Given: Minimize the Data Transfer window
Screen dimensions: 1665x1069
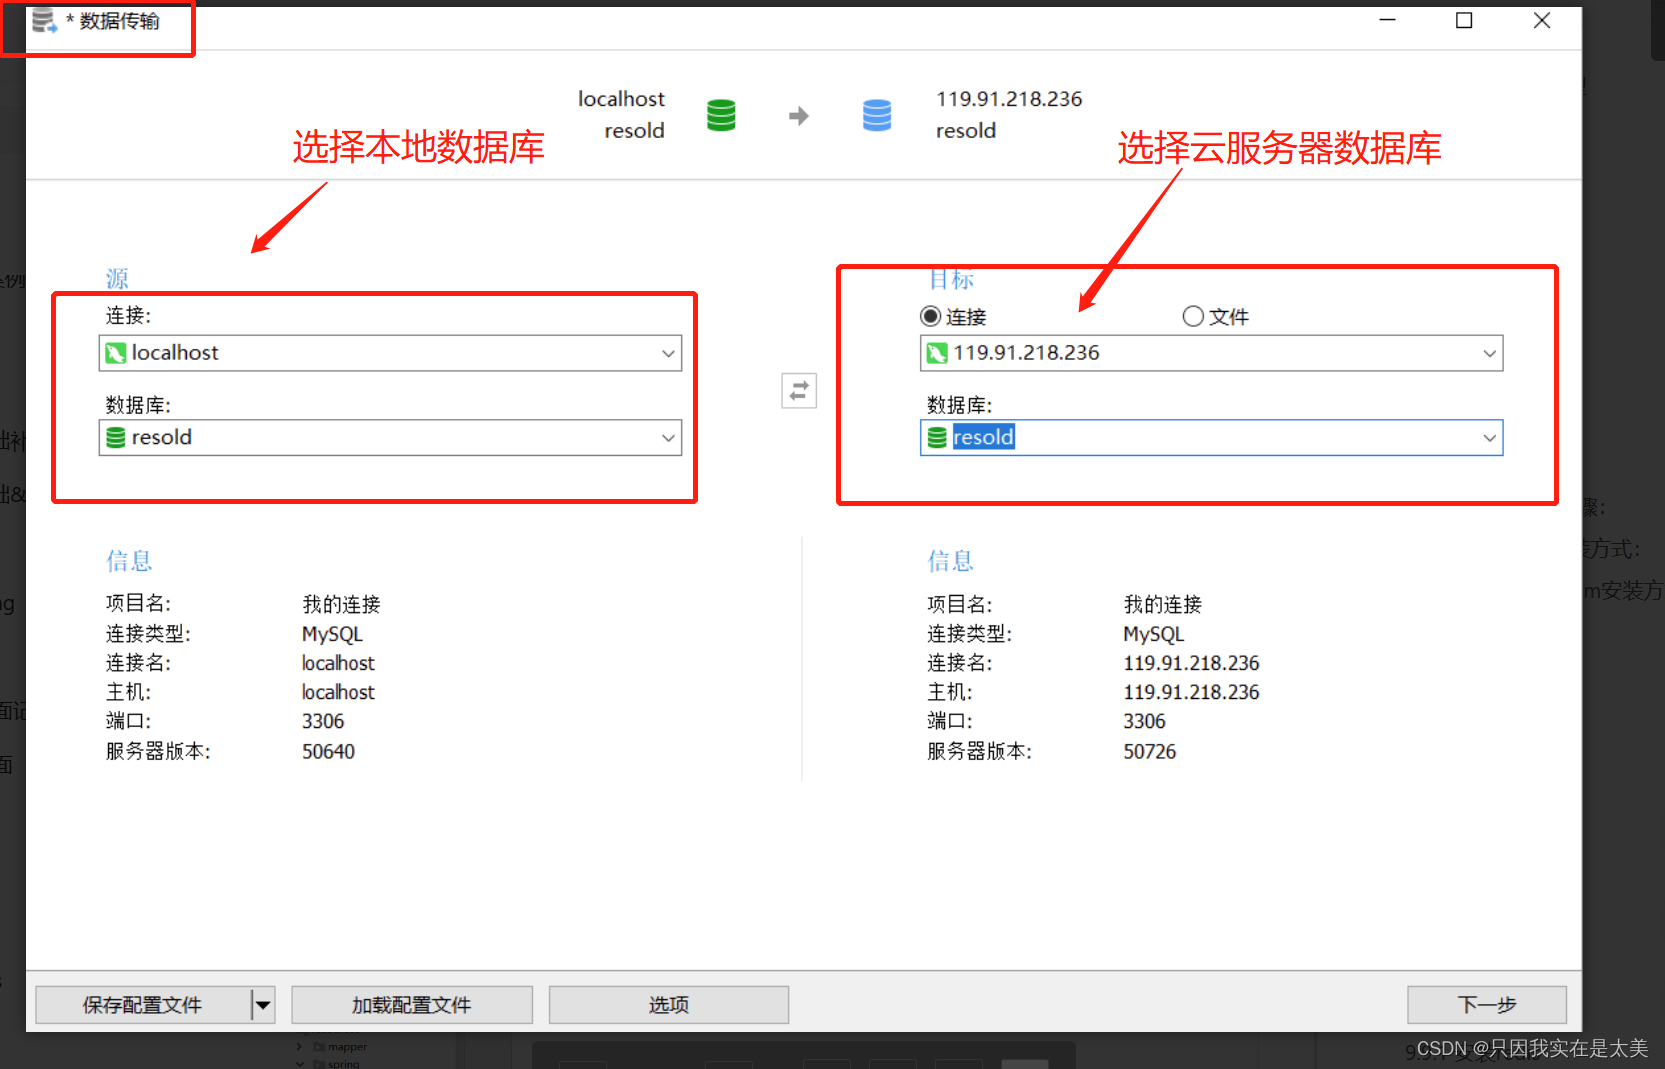Looking at the screenshot, I should [x=1387, y=20].
